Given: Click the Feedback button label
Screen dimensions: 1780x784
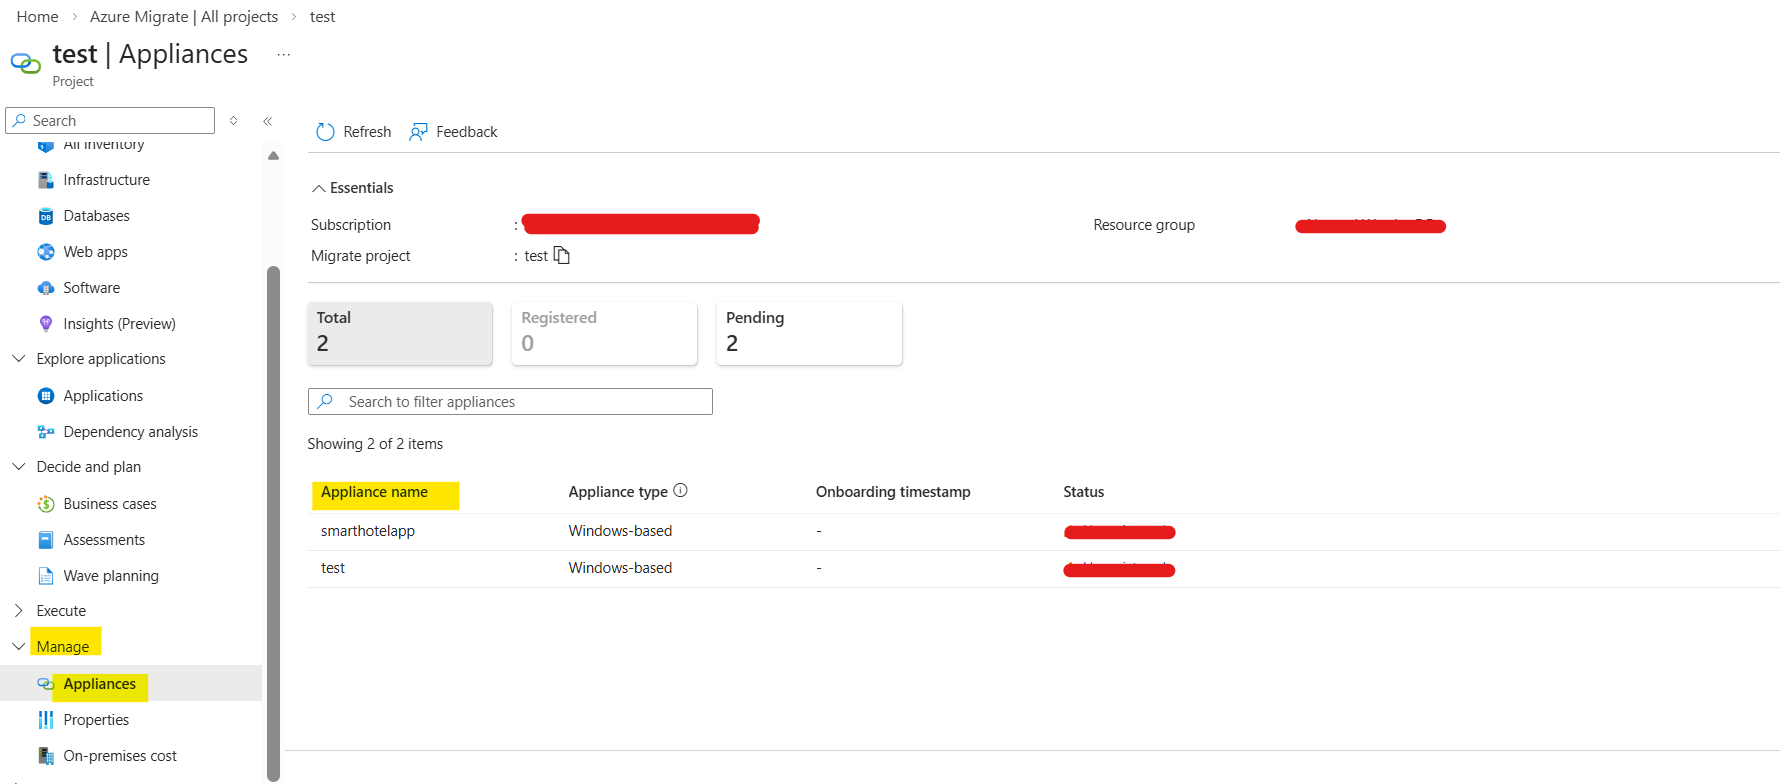Looking at the screenshot, I should (467, 132).
